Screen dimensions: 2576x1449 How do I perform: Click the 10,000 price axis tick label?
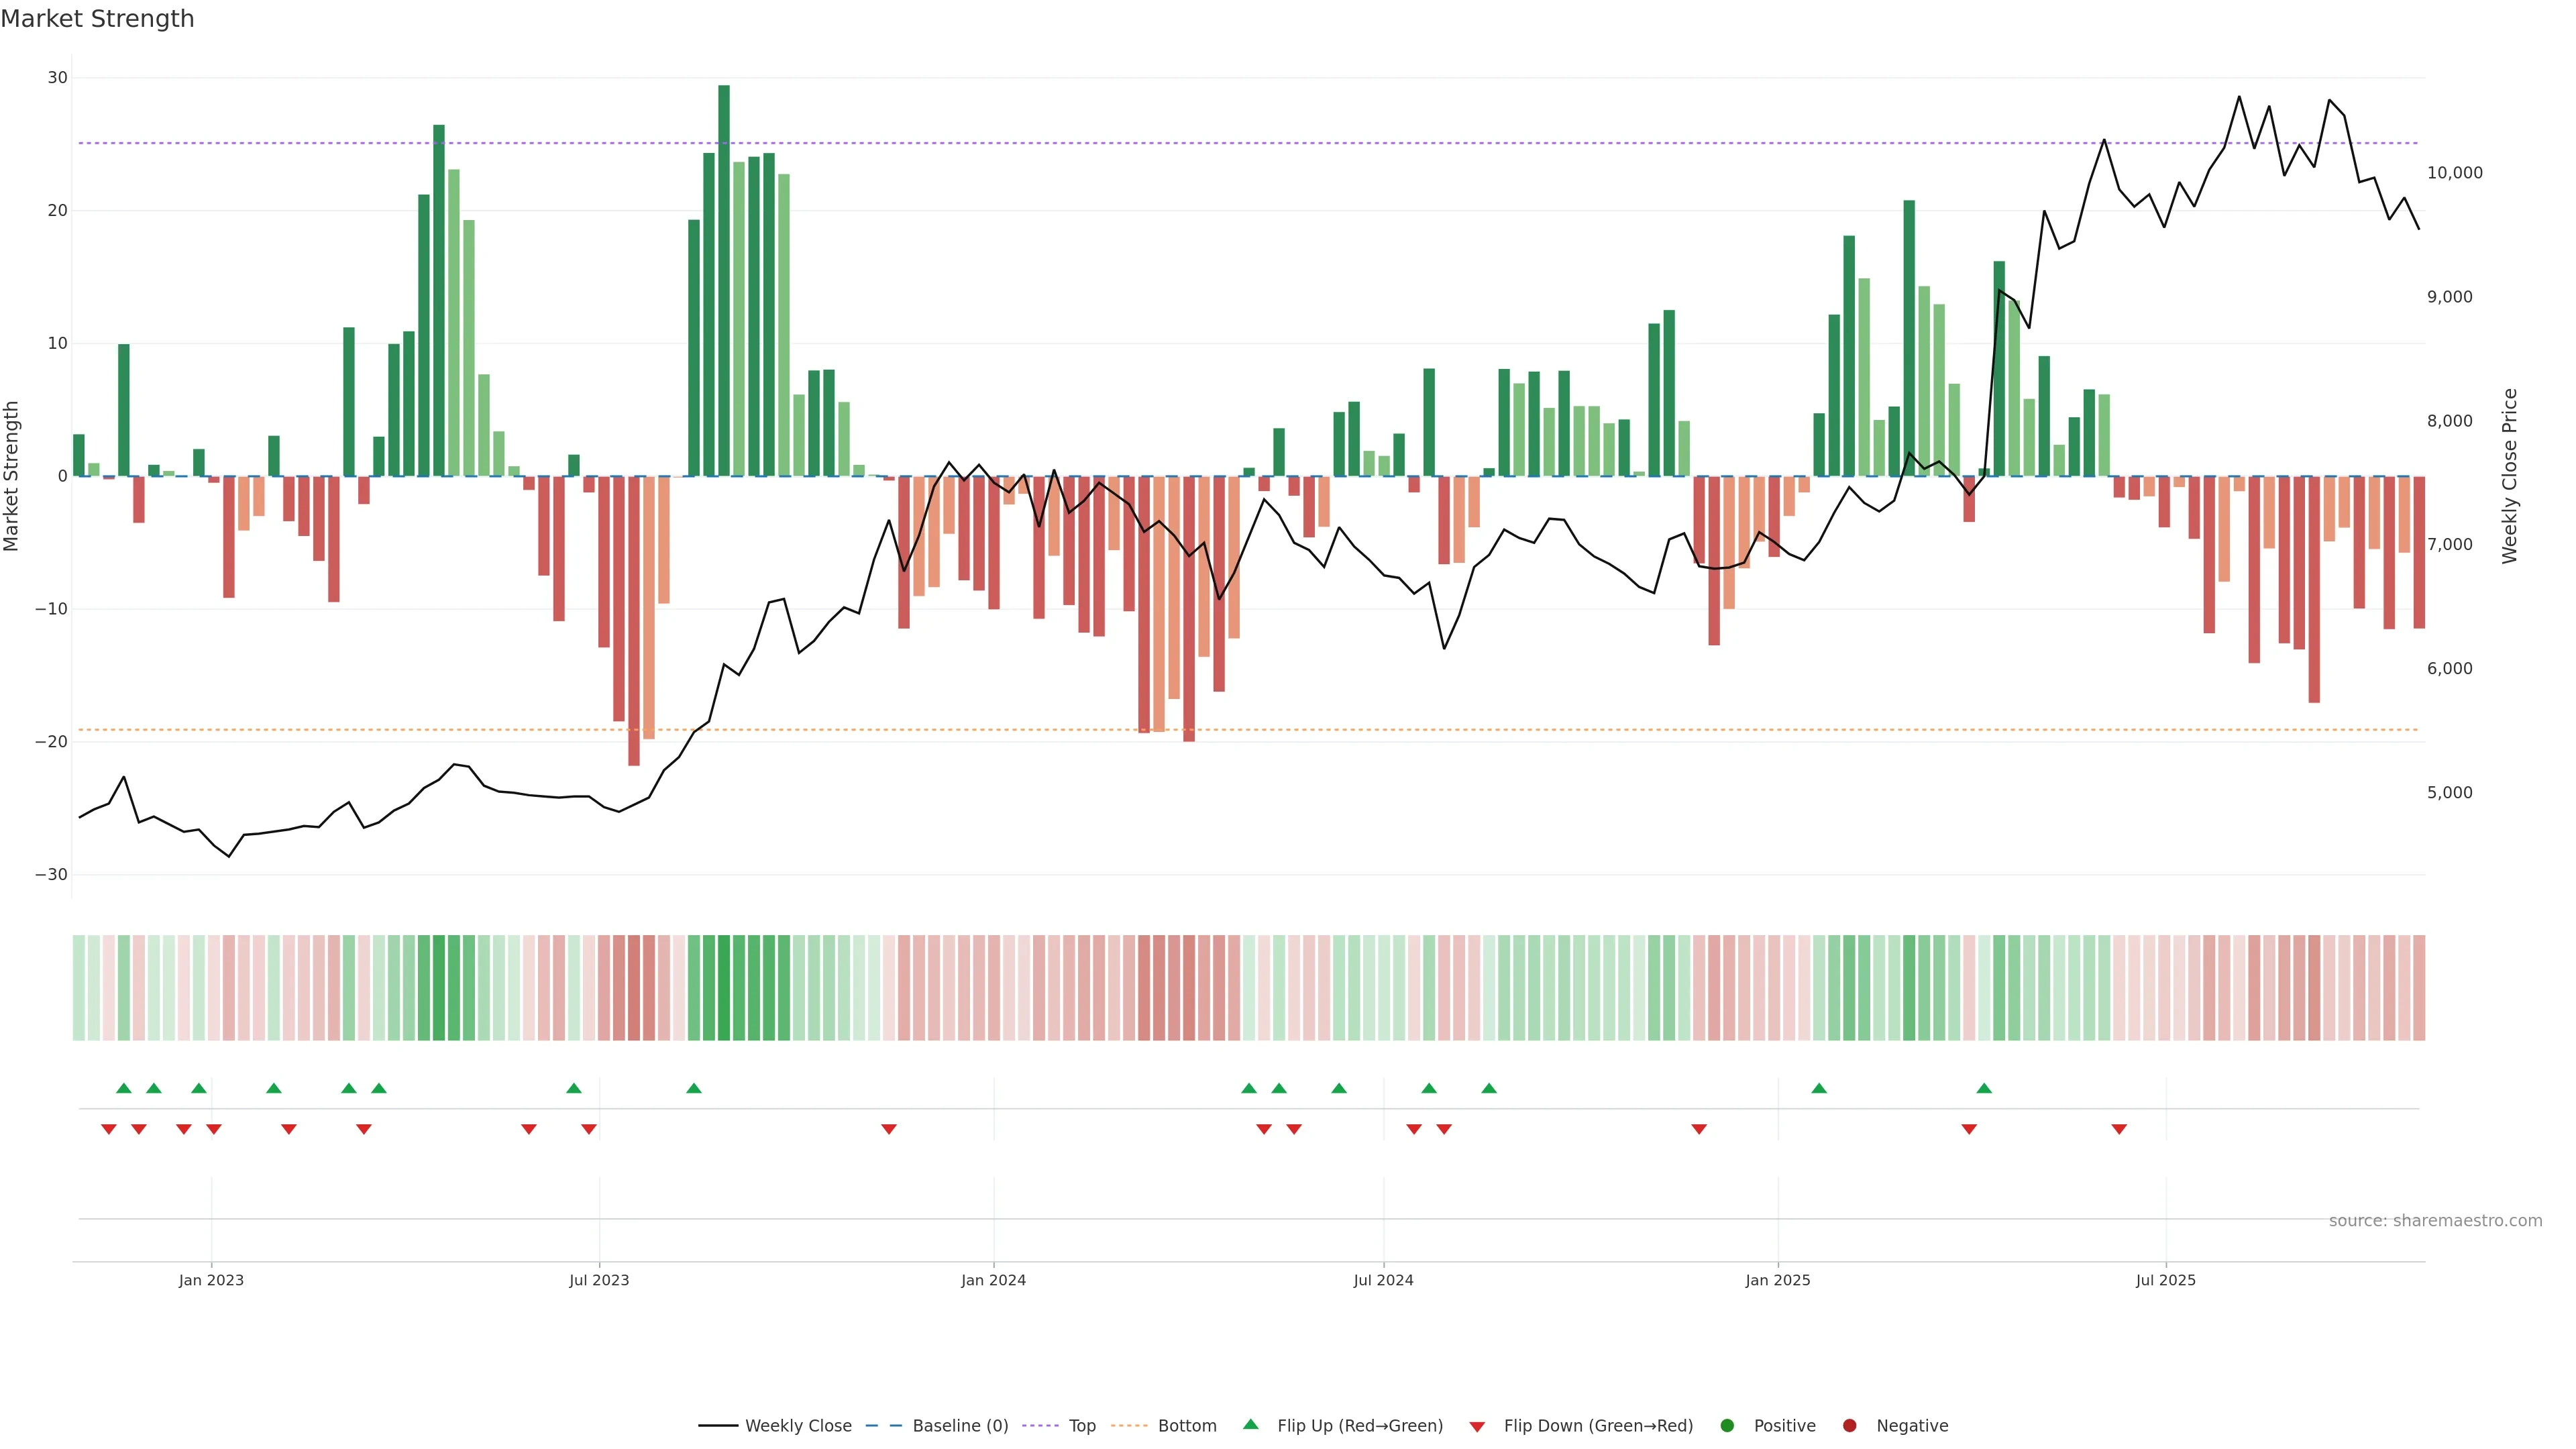[x=2454, y=173]
